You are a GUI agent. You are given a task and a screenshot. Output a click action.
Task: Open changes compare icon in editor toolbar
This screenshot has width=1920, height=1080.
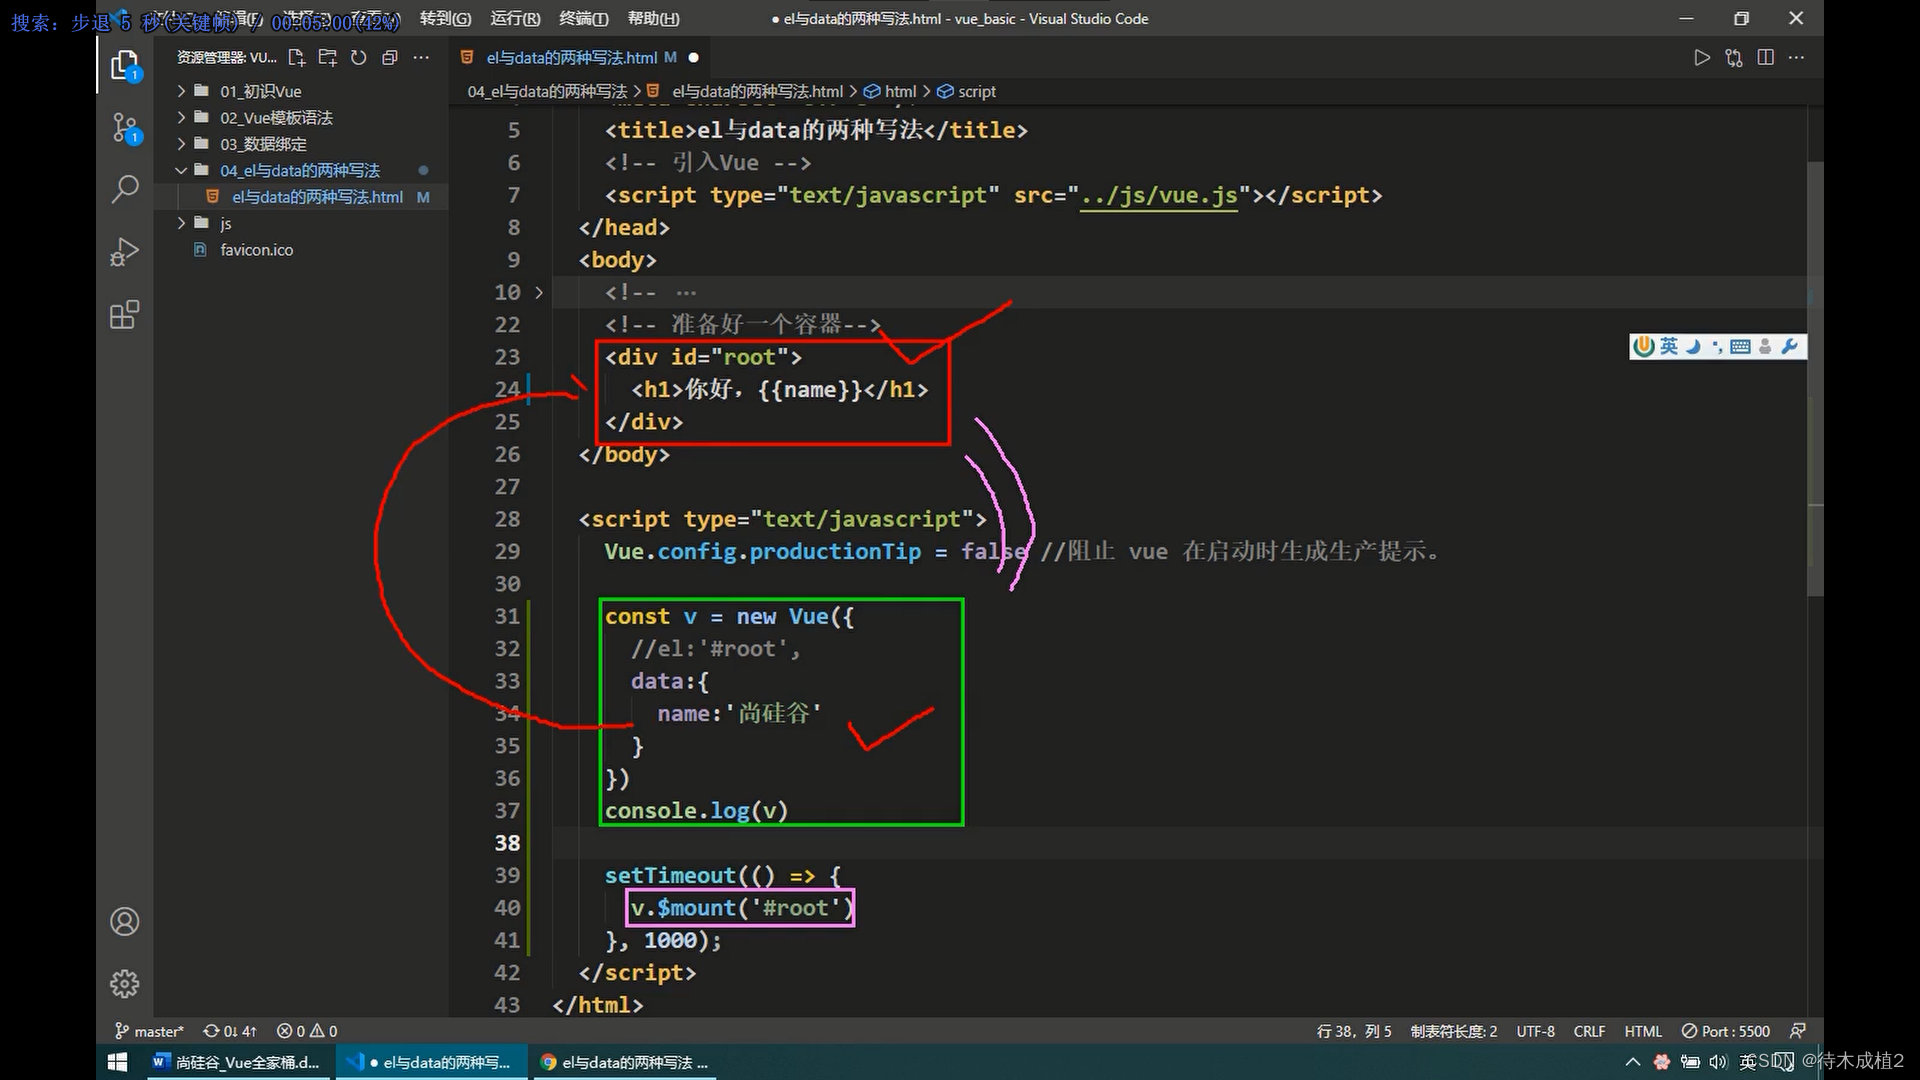[x=1734, y=58]
